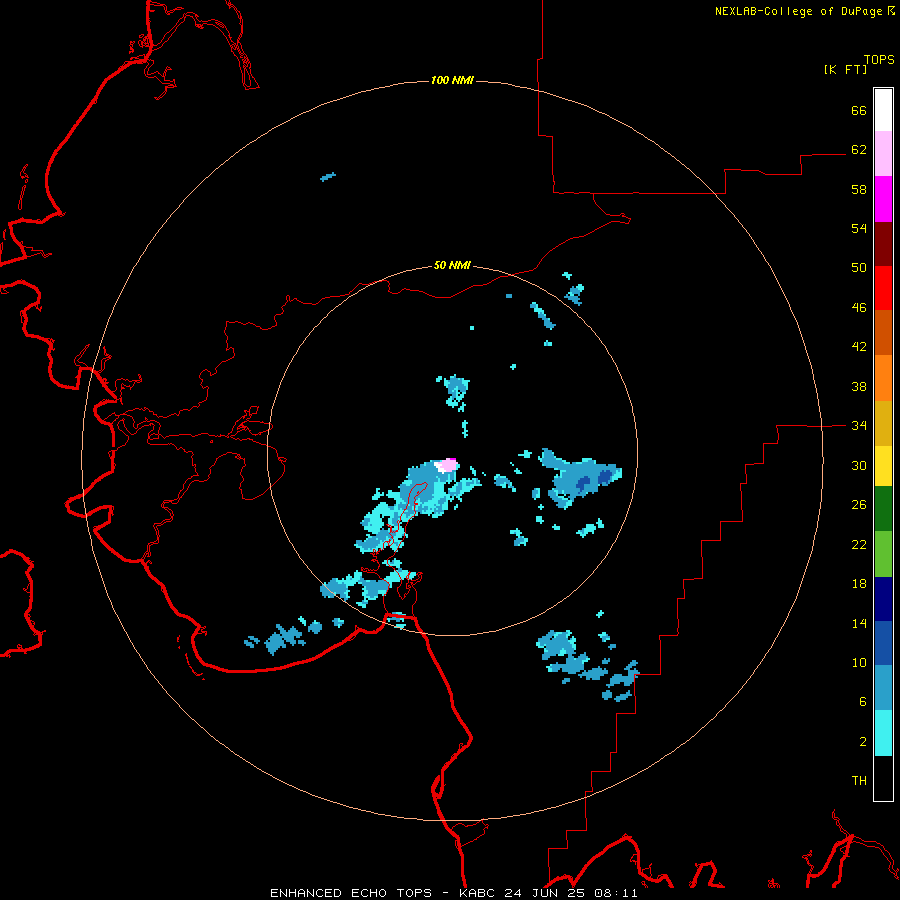Click the yellow legend swatch
900x900 pixels.
coord(883,466)
